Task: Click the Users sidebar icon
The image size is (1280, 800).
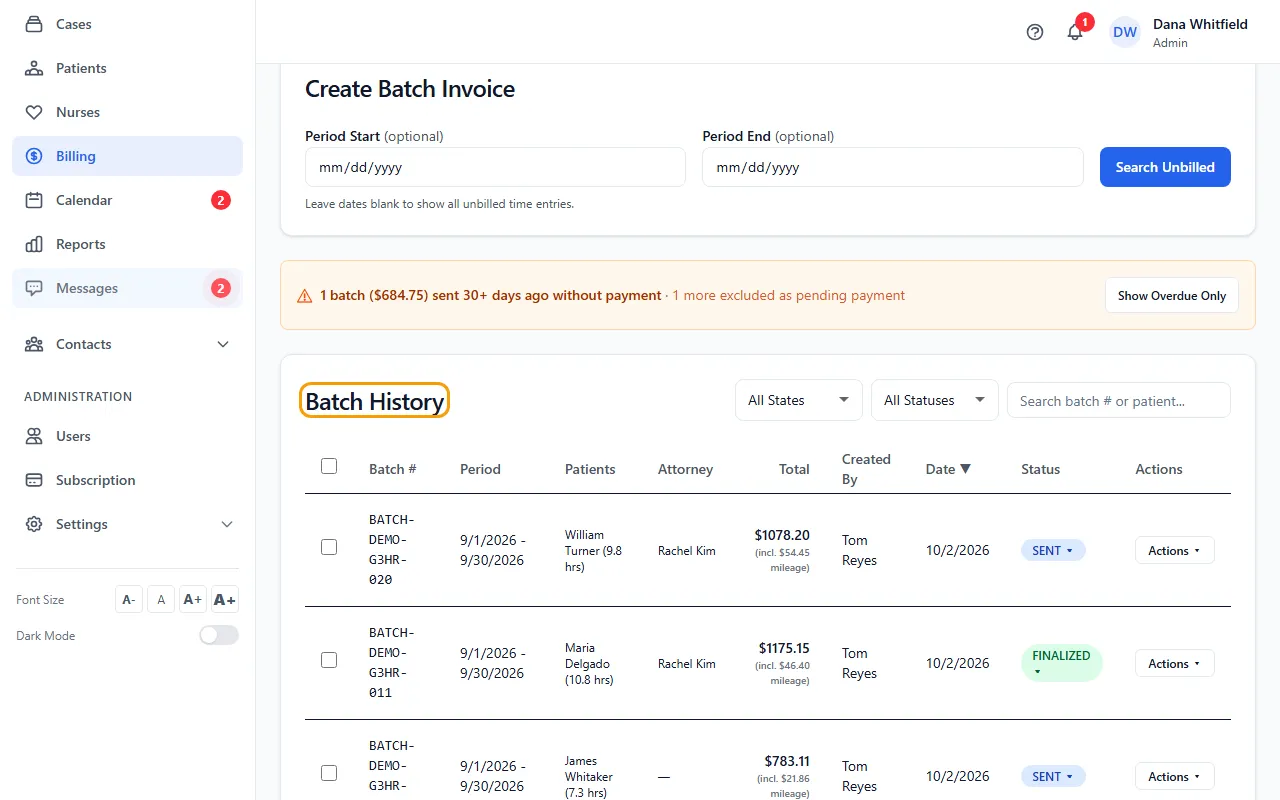Action: point(34,436)
